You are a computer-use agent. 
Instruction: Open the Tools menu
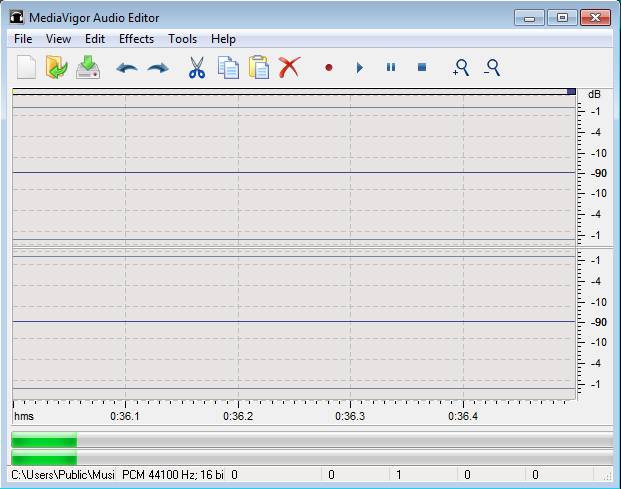[x=183, y=39]
